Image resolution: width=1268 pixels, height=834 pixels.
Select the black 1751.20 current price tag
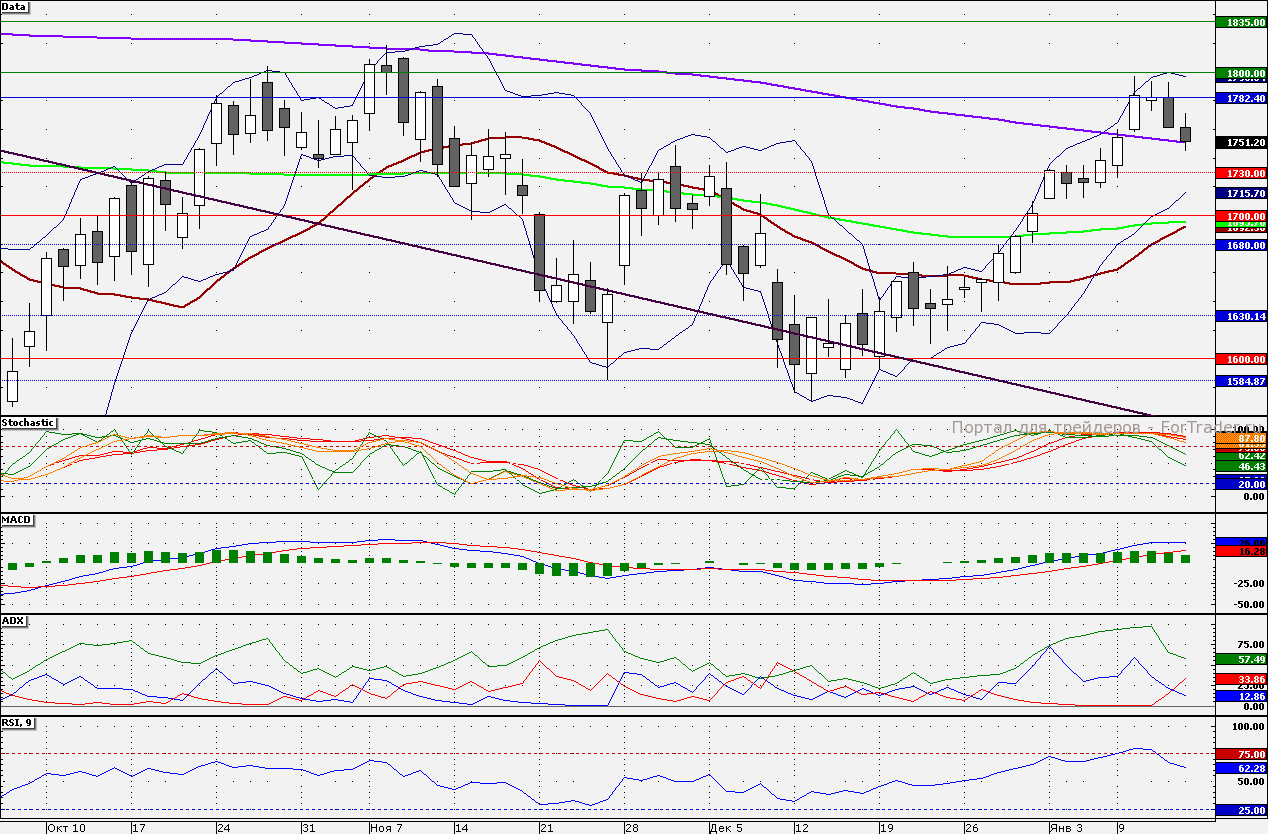[x=1239, y=143]
